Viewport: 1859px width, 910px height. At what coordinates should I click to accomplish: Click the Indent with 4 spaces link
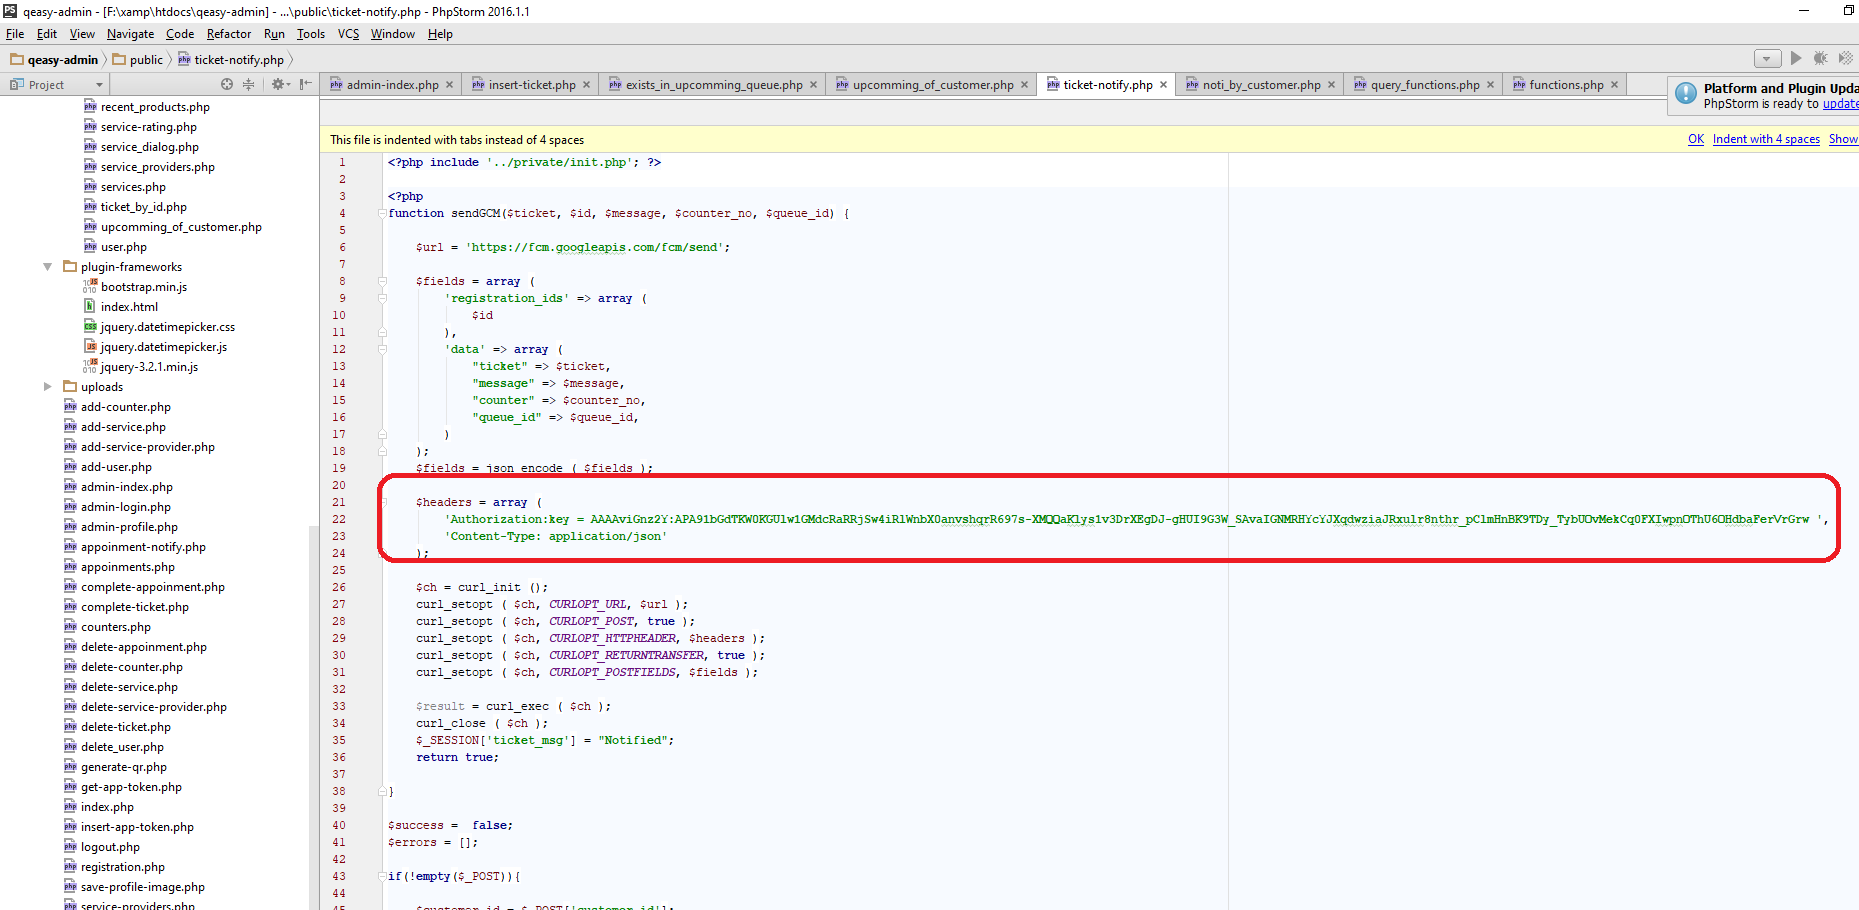pos(1766,139)
